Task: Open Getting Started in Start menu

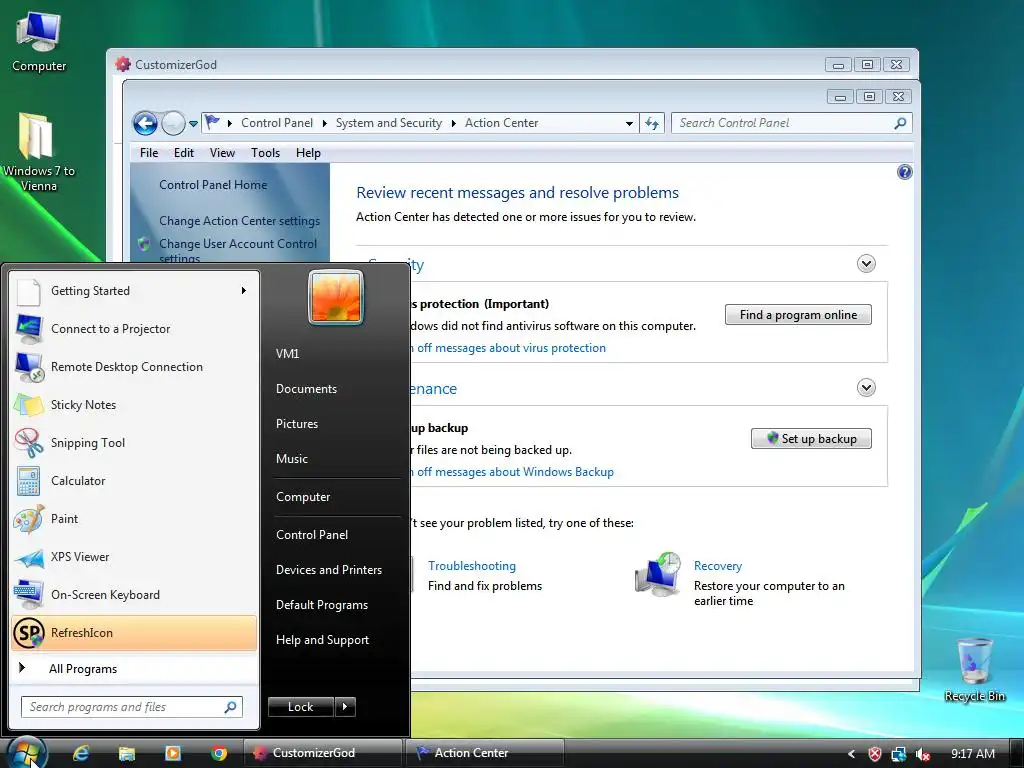Action: pyautogui.click(x=134, y=291)
